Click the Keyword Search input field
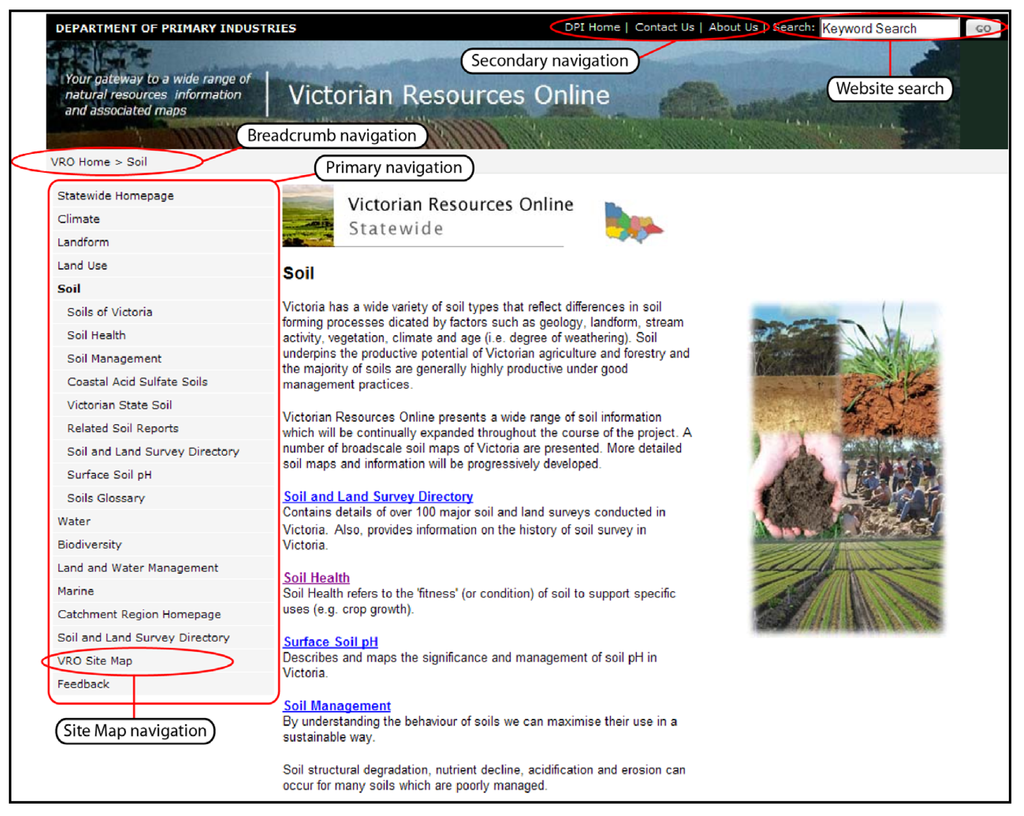1024x816 pixels. click(889, 29)
